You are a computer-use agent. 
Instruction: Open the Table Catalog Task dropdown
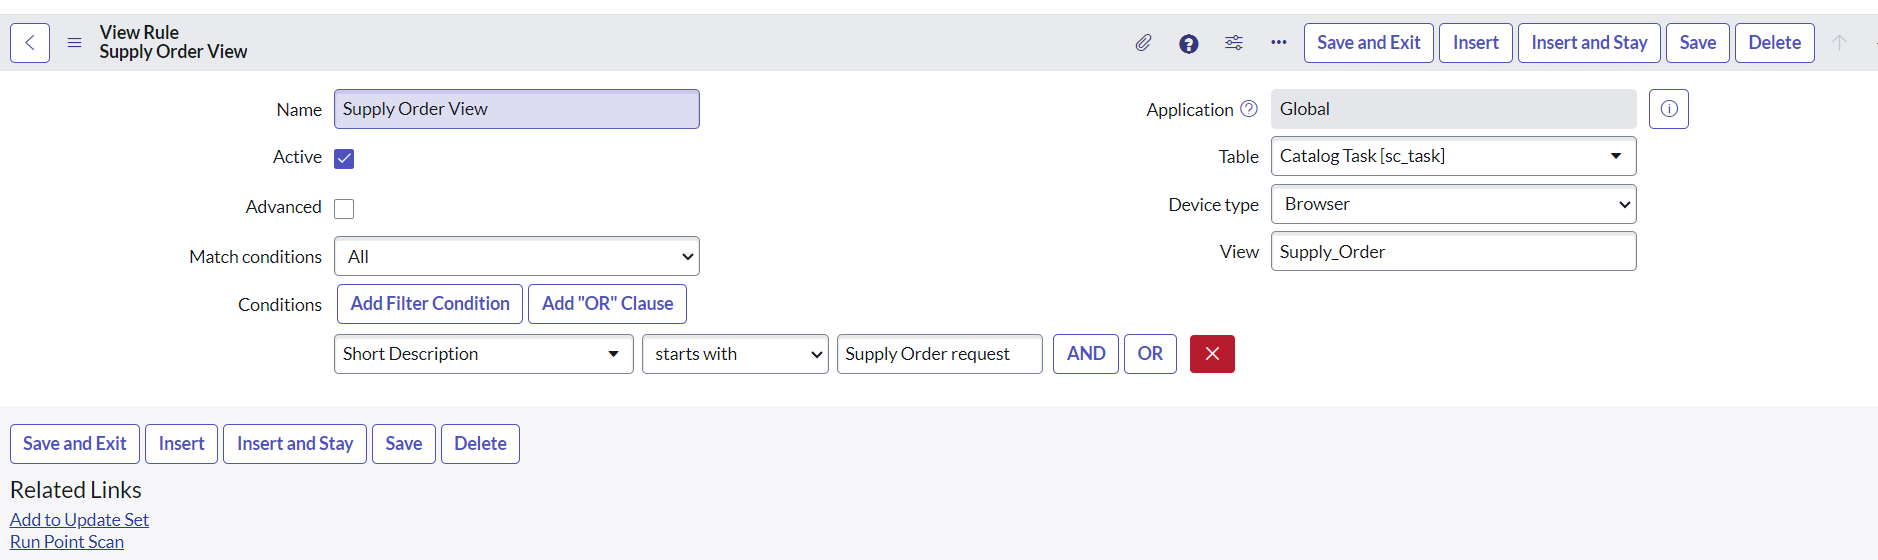click(x=1454, y=156)
